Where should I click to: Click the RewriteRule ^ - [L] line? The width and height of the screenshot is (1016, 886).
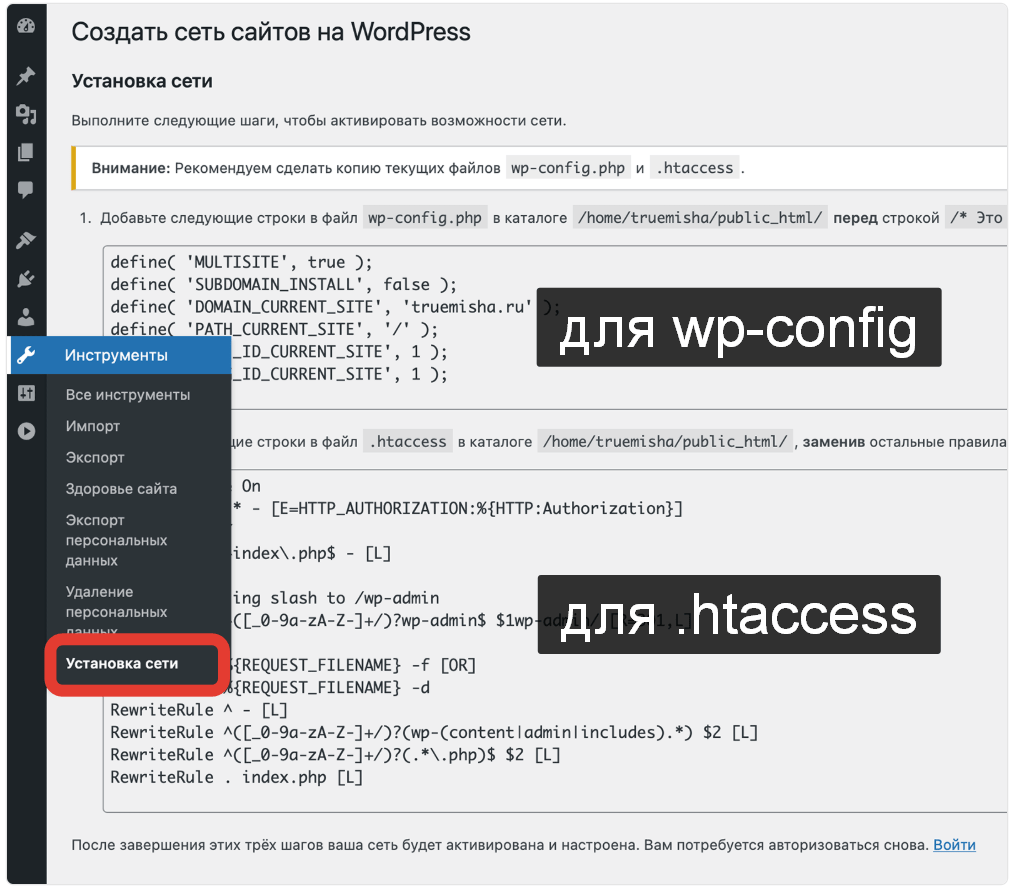point(199,710)
